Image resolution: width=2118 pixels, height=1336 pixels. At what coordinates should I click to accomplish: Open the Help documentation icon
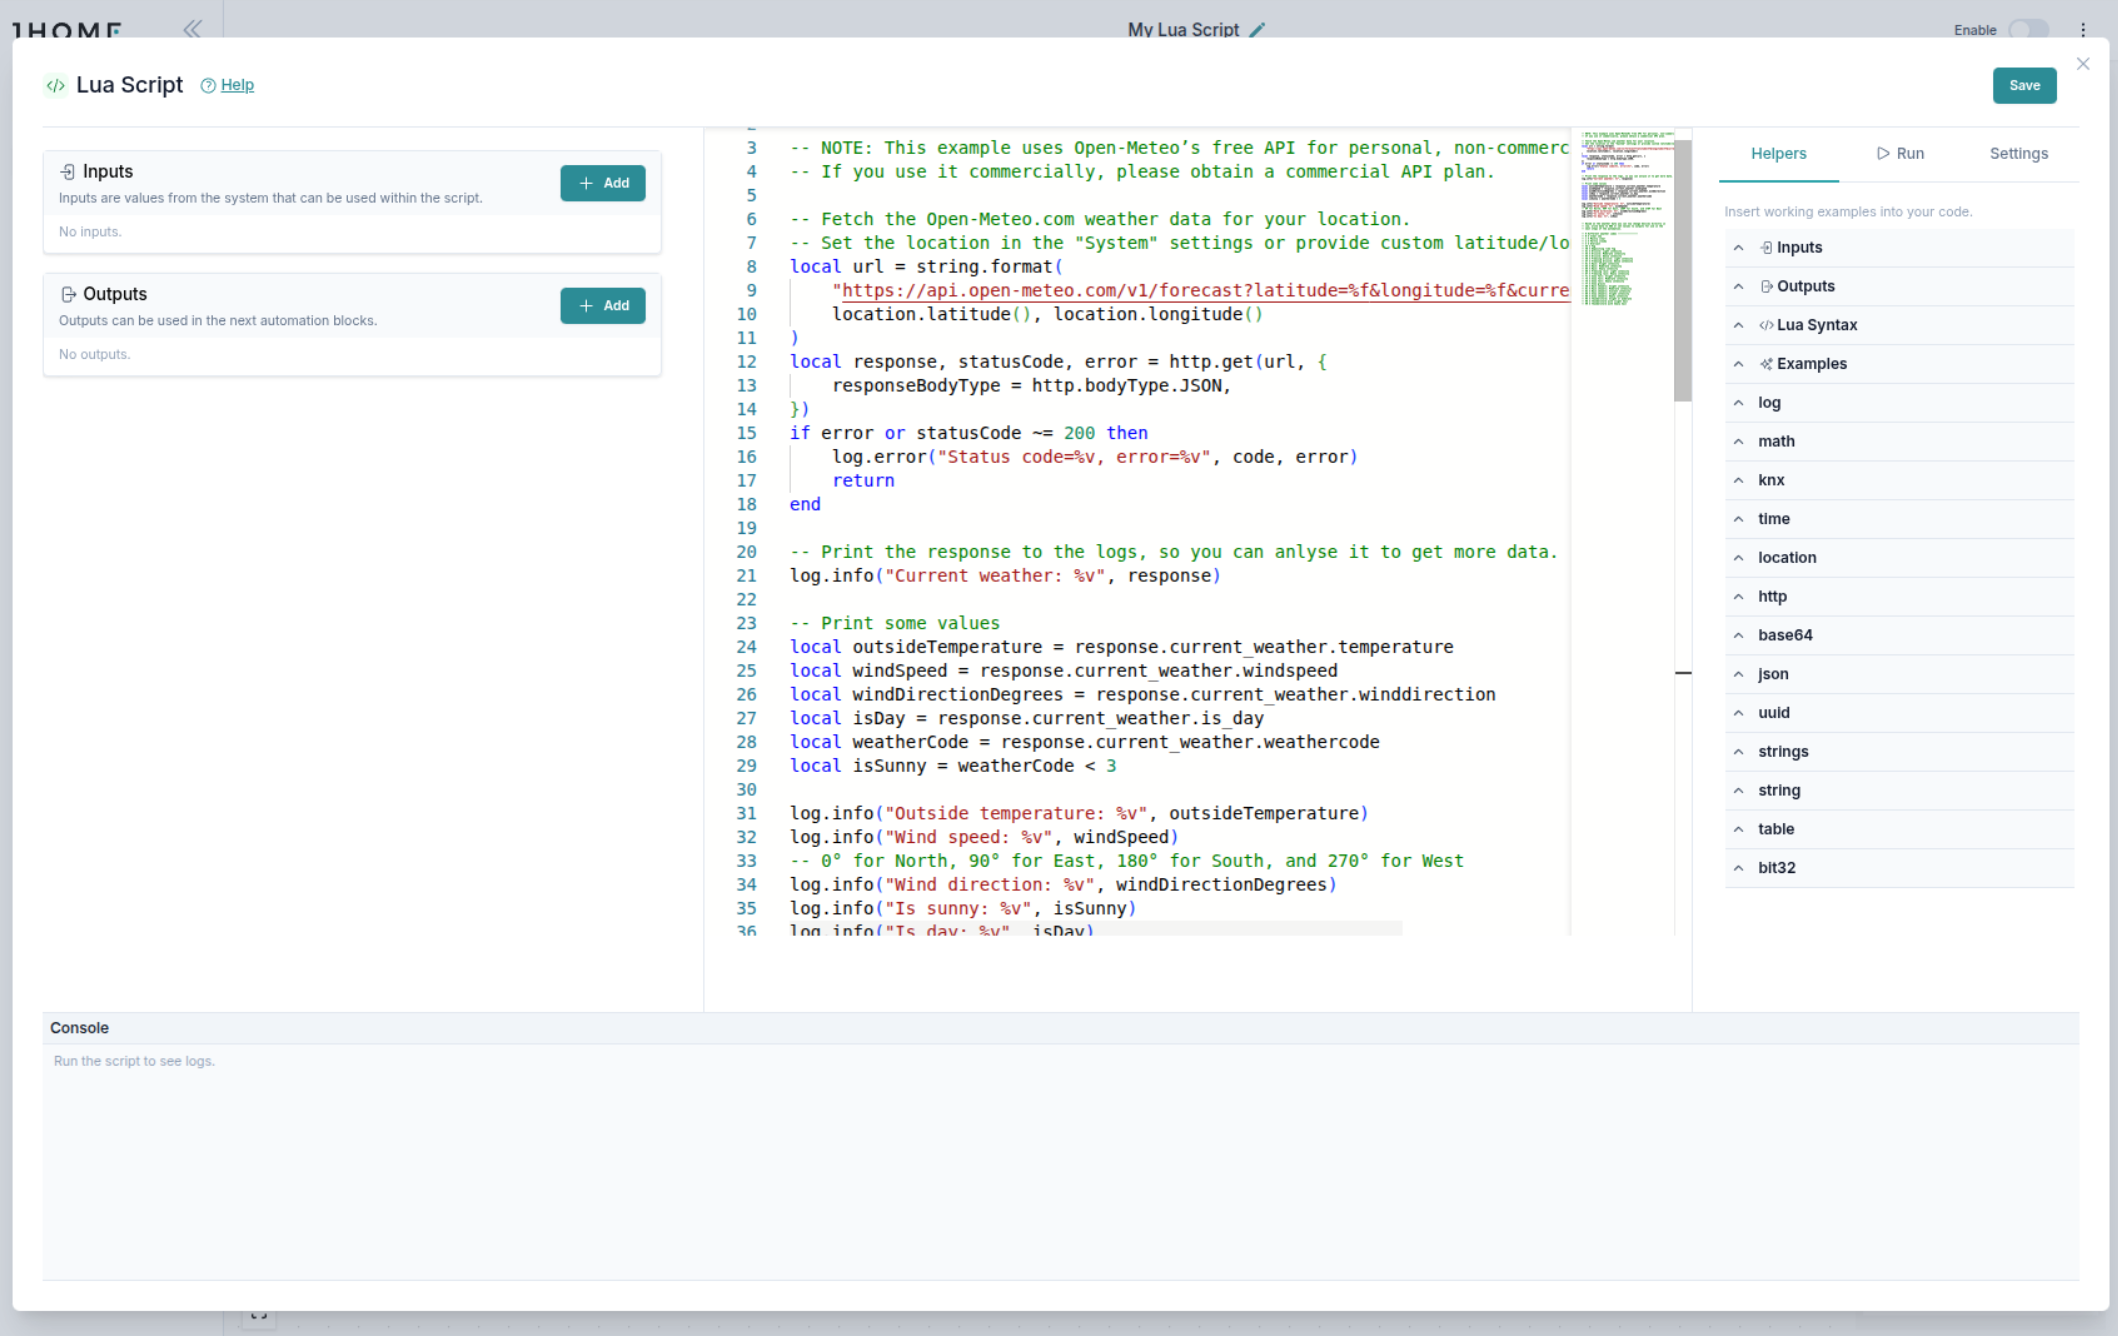208,85
